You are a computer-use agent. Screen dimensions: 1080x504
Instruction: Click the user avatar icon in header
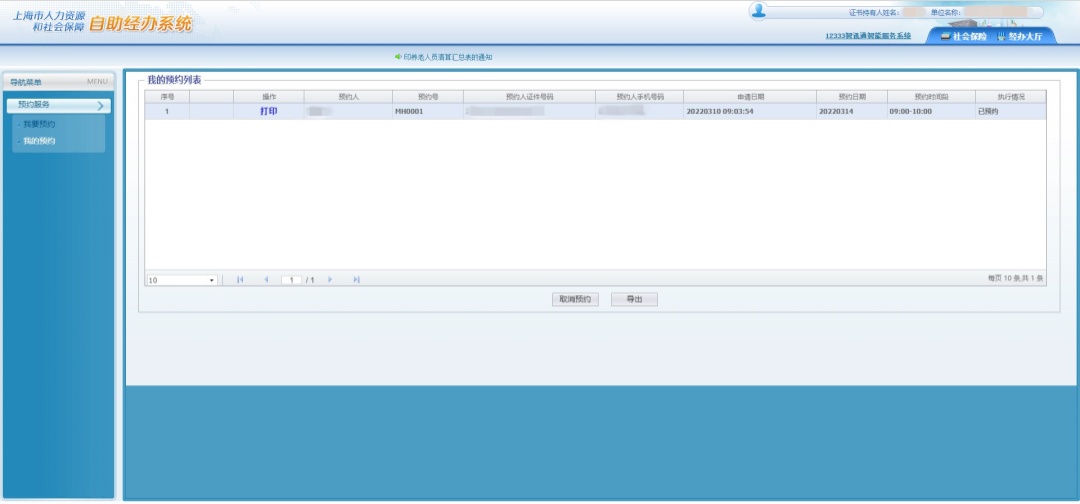758,11
